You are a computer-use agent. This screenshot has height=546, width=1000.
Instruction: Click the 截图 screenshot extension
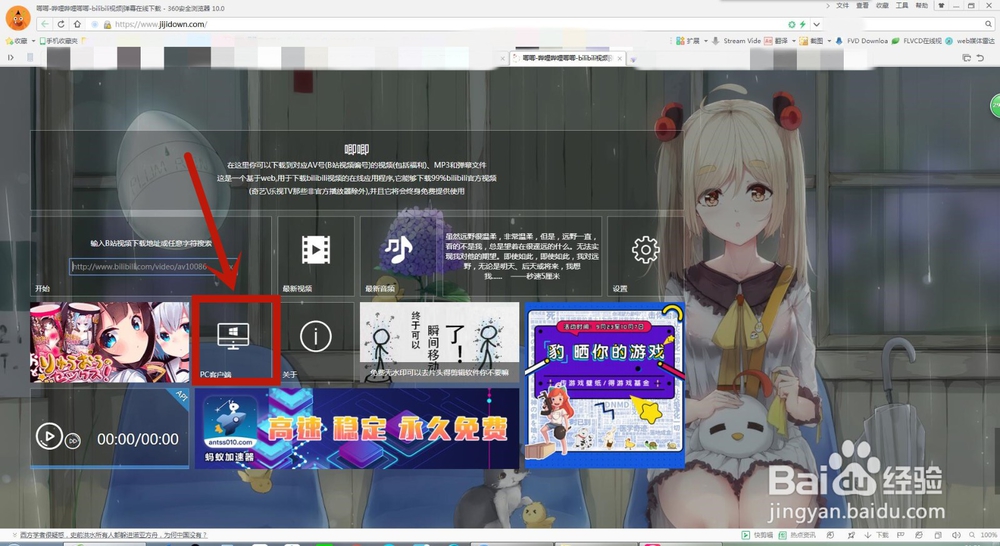tap(811, 41)
